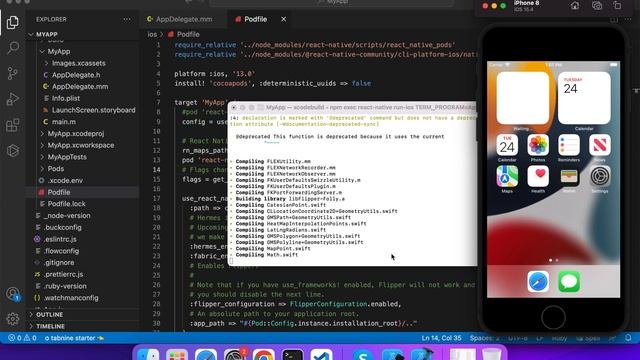Screen dimensions: 640x360
Task: Click simulator Rotate icon
Action: [x=617, y=6]
